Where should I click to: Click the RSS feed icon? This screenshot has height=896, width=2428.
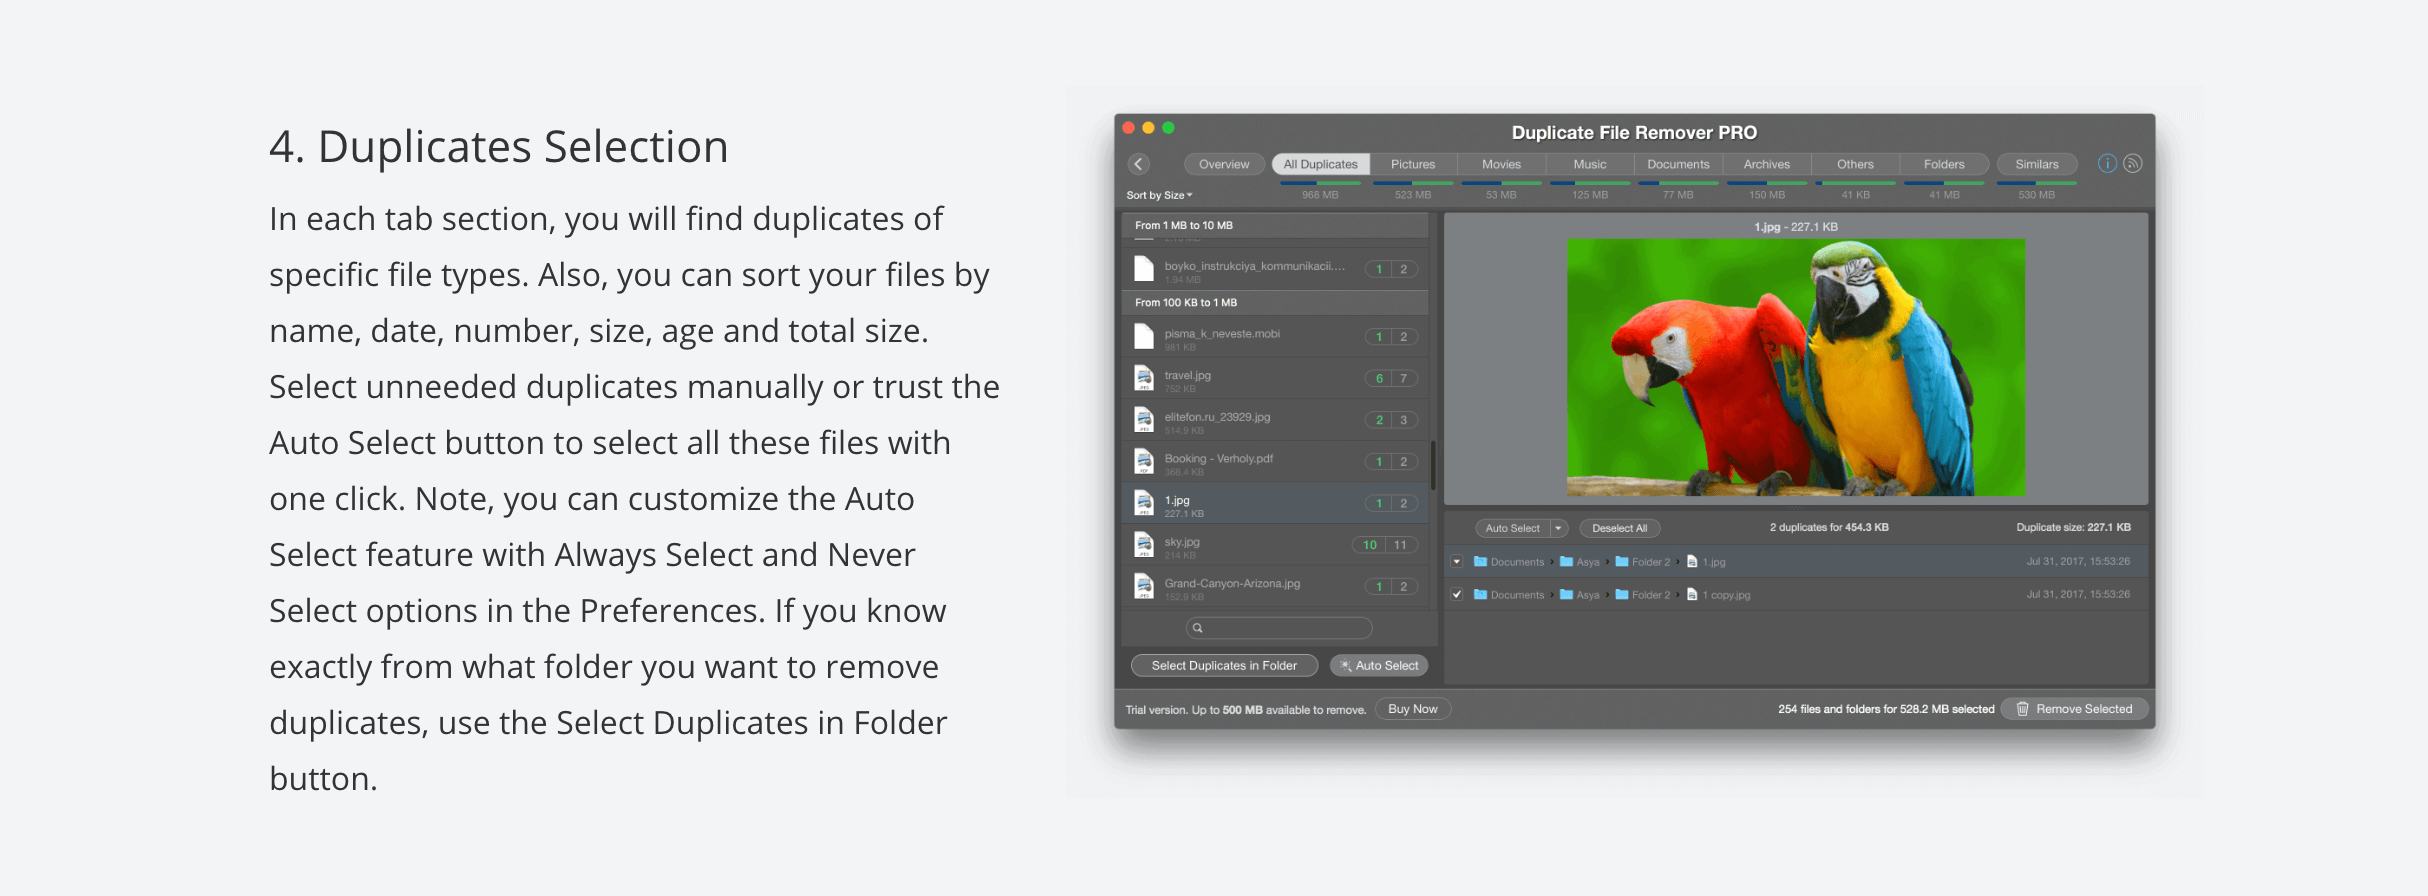[2133, 164]
